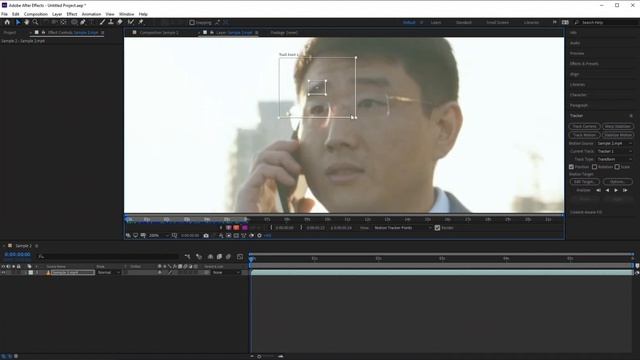Switch to the Composition Sample 2 viewer tab
This screenshot has height=360, width=640.
(159, 32)
